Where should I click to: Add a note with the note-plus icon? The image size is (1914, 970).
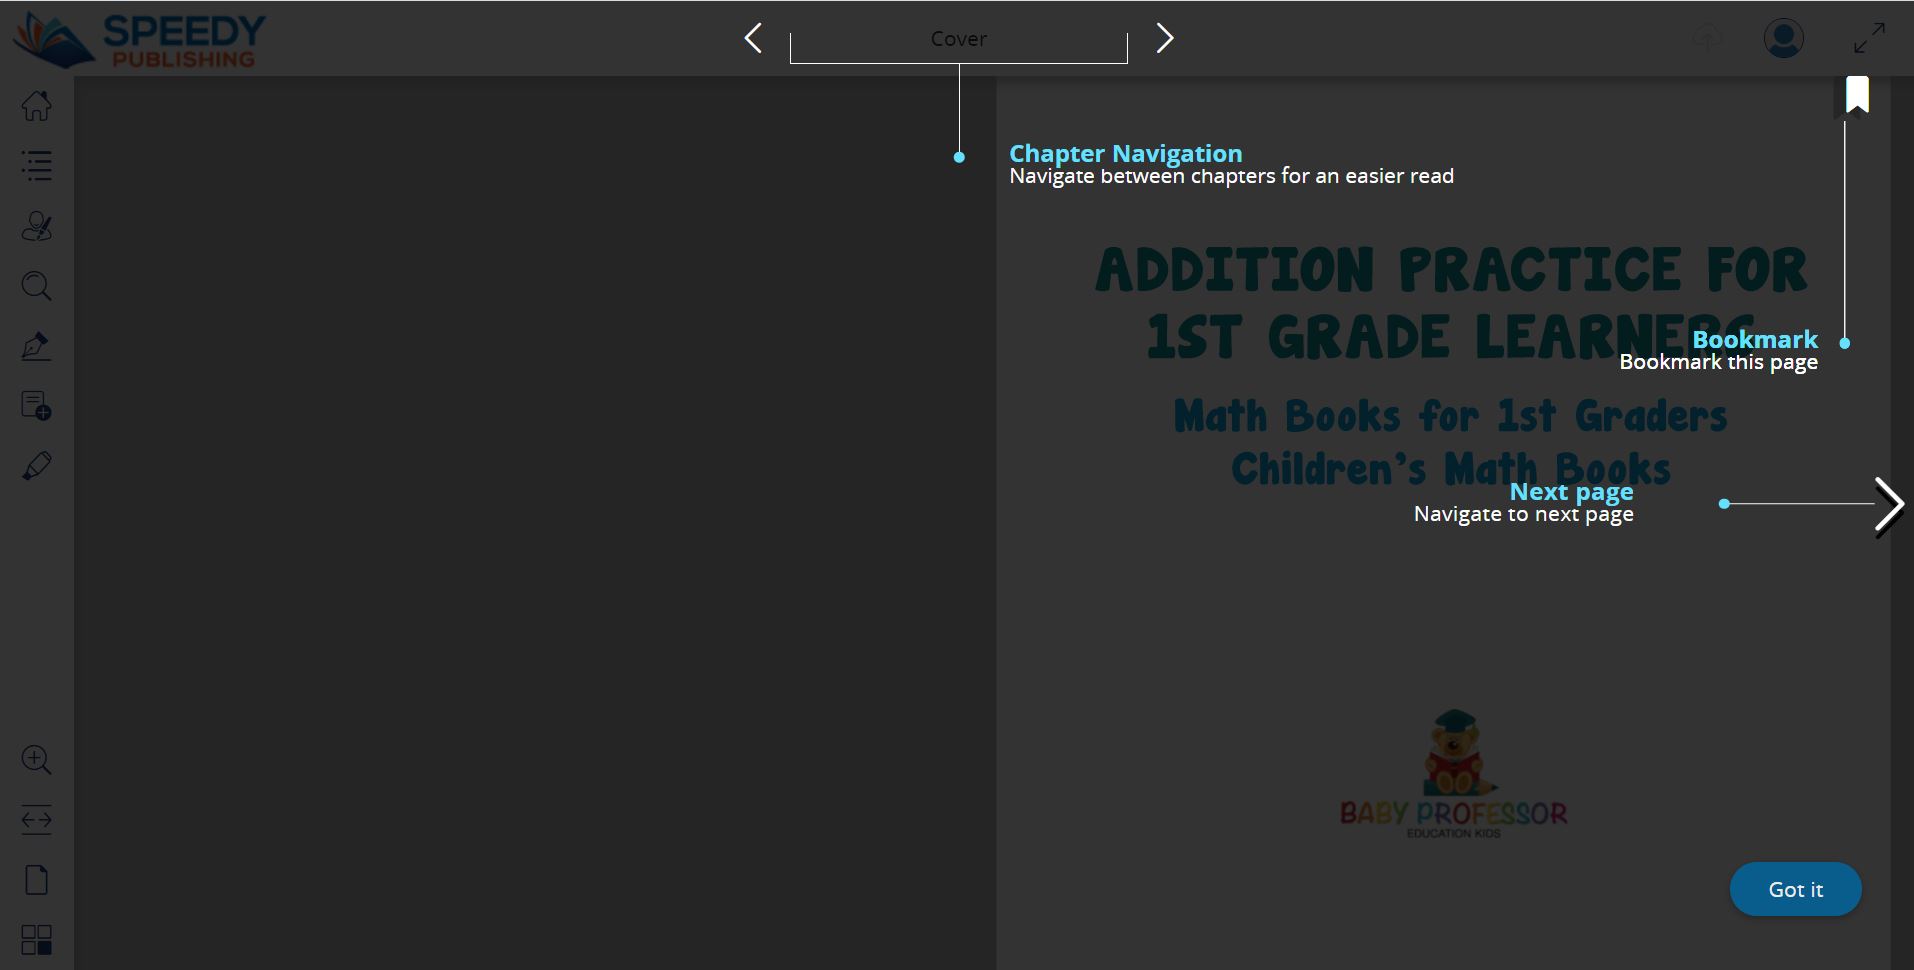pyautogui.click(x=37, y=406)
